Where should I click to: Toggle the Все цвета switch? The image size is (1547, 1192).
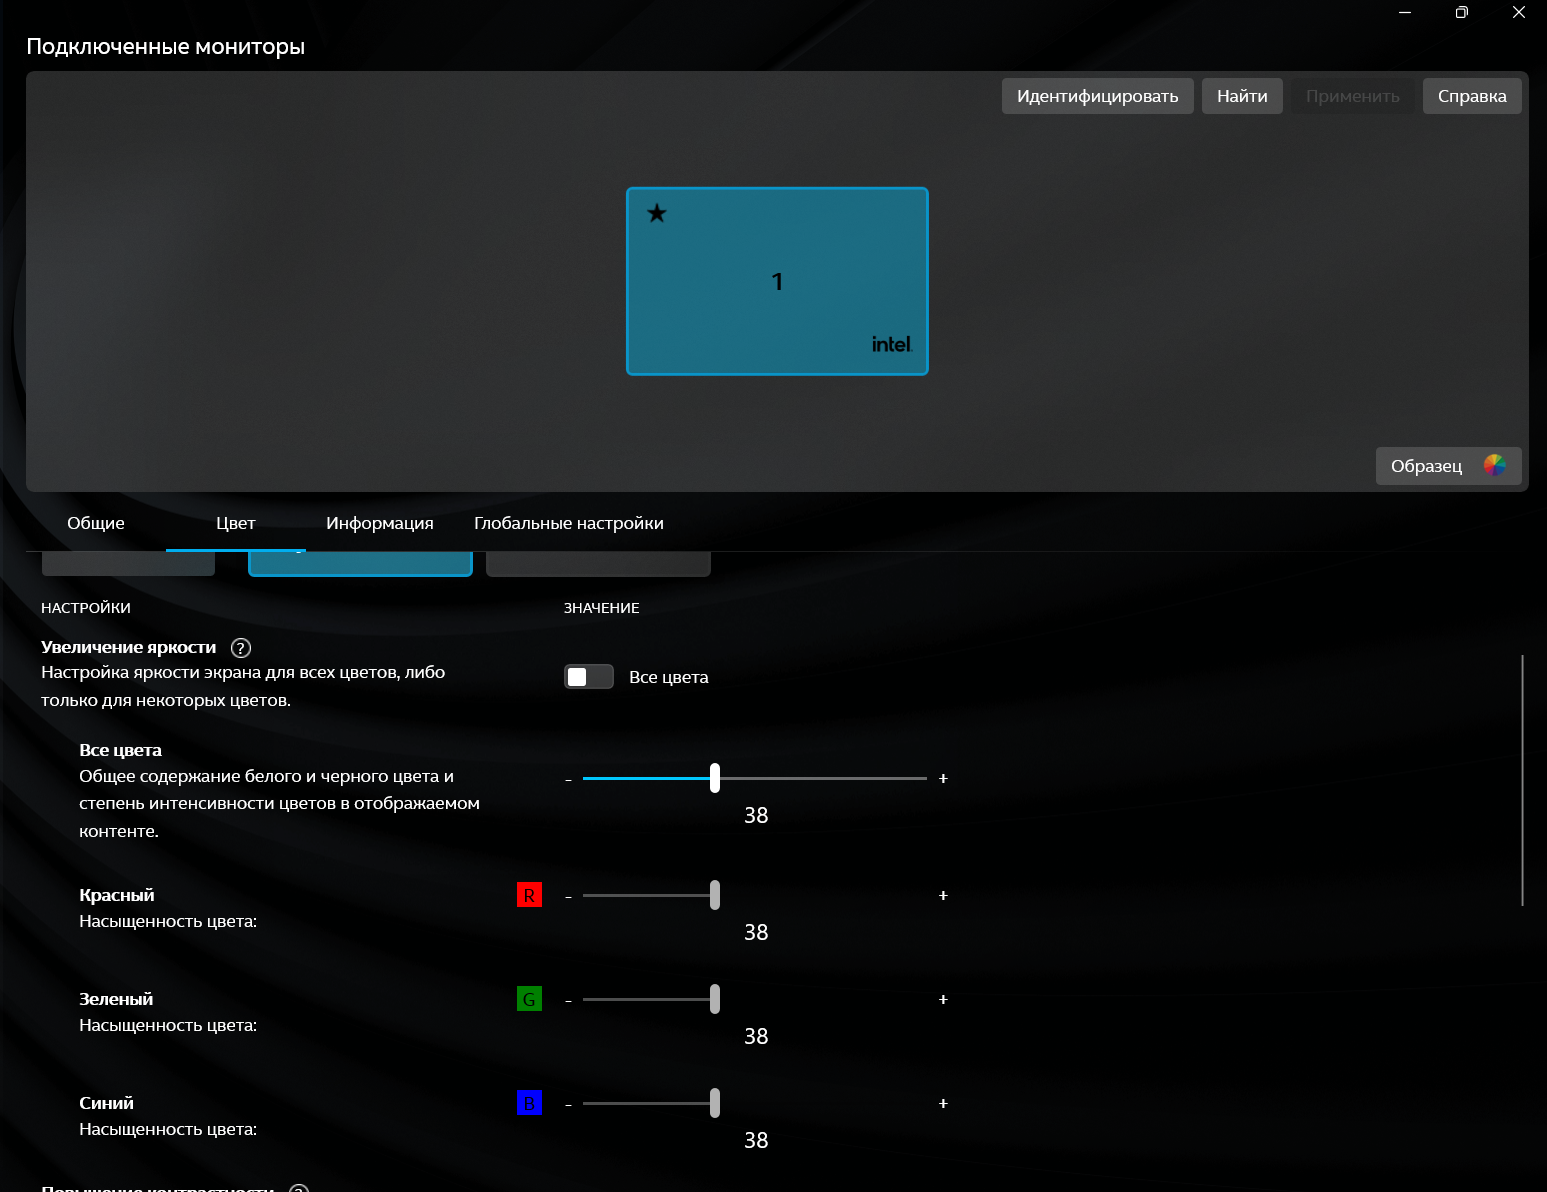tap(589, 677)
